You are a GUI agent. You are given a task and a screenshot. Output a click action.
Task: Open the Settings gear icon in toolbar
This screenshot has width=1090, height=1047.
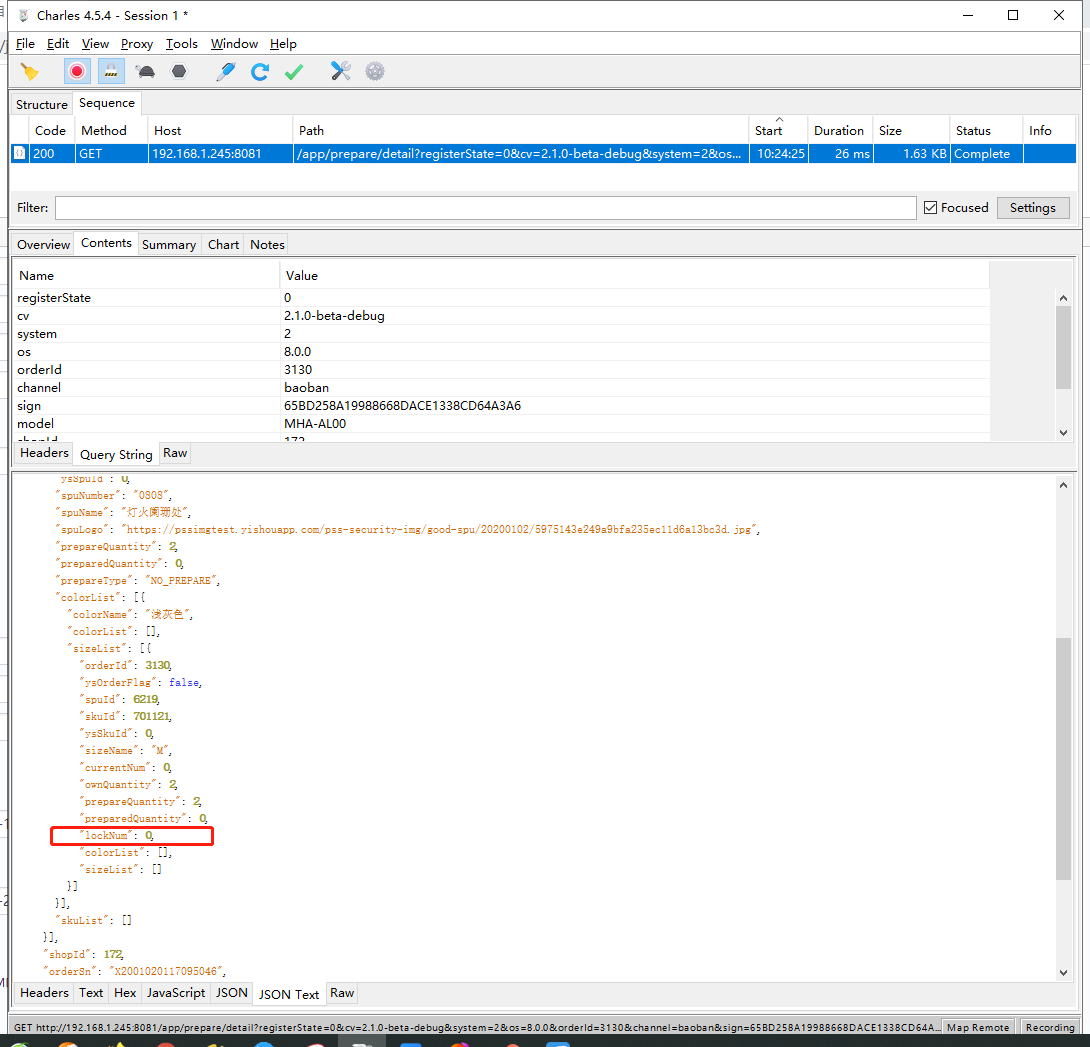coord(375,72)
